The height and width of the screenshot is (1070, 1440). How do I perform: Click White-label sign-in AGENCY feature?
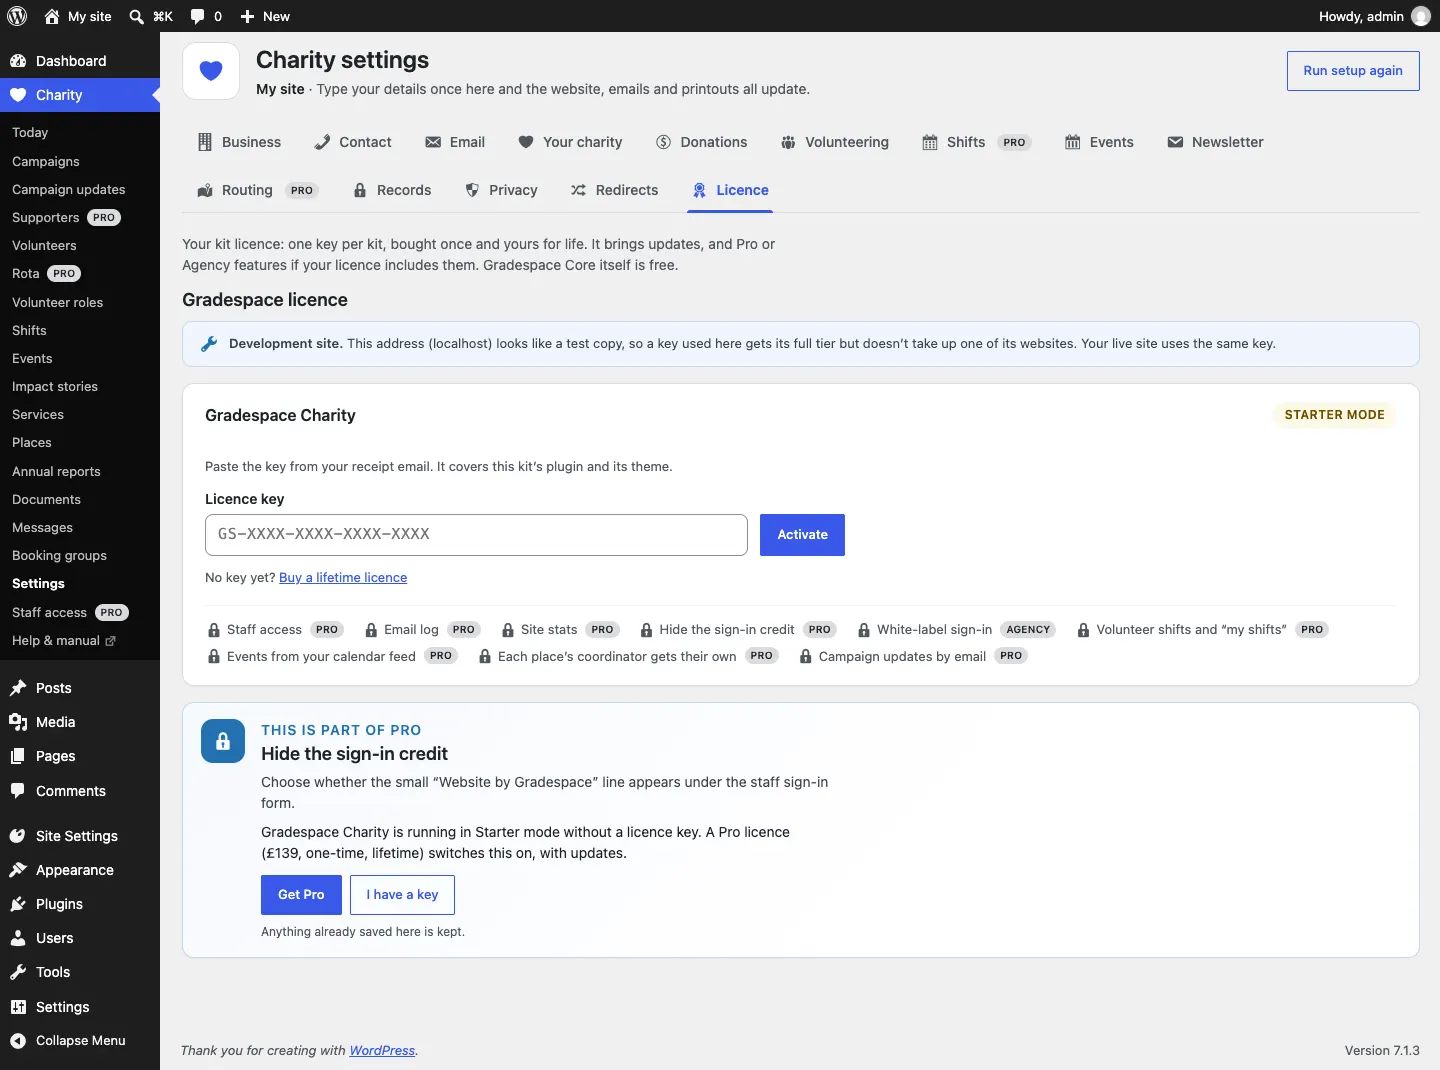click(x=957, y=630)
